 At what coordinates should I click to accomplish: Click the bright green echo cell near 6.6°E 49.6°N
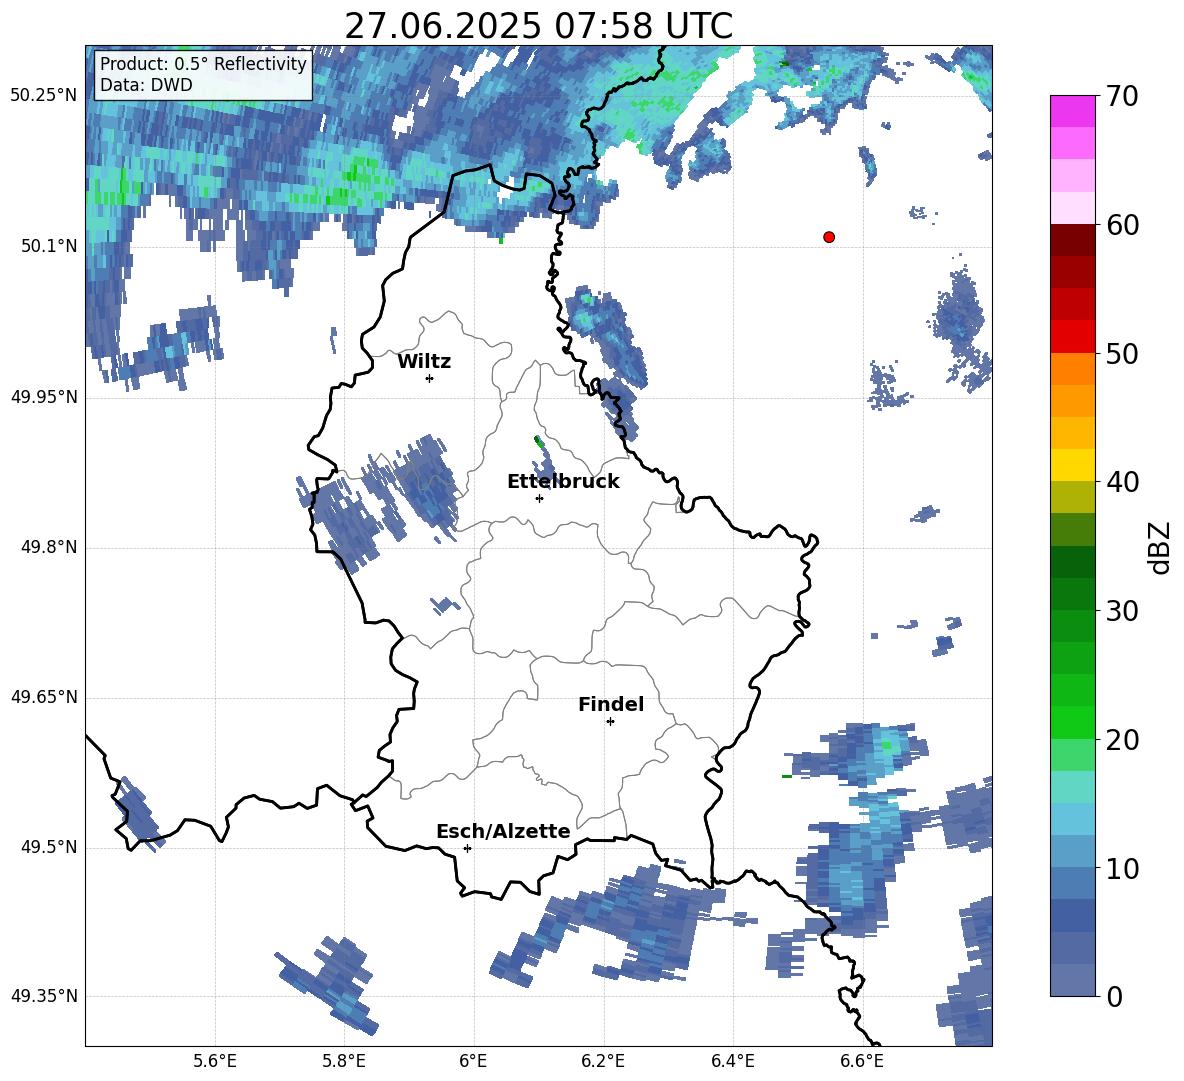pyautogui.click(x=886, y=746)
